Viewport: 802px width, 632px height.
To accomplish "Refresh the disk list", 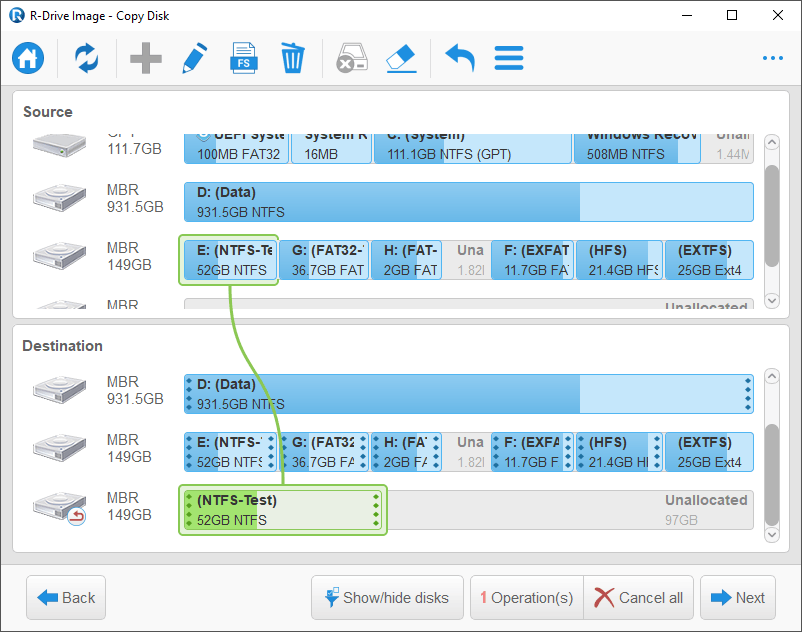I will click(x=87, y=58).
